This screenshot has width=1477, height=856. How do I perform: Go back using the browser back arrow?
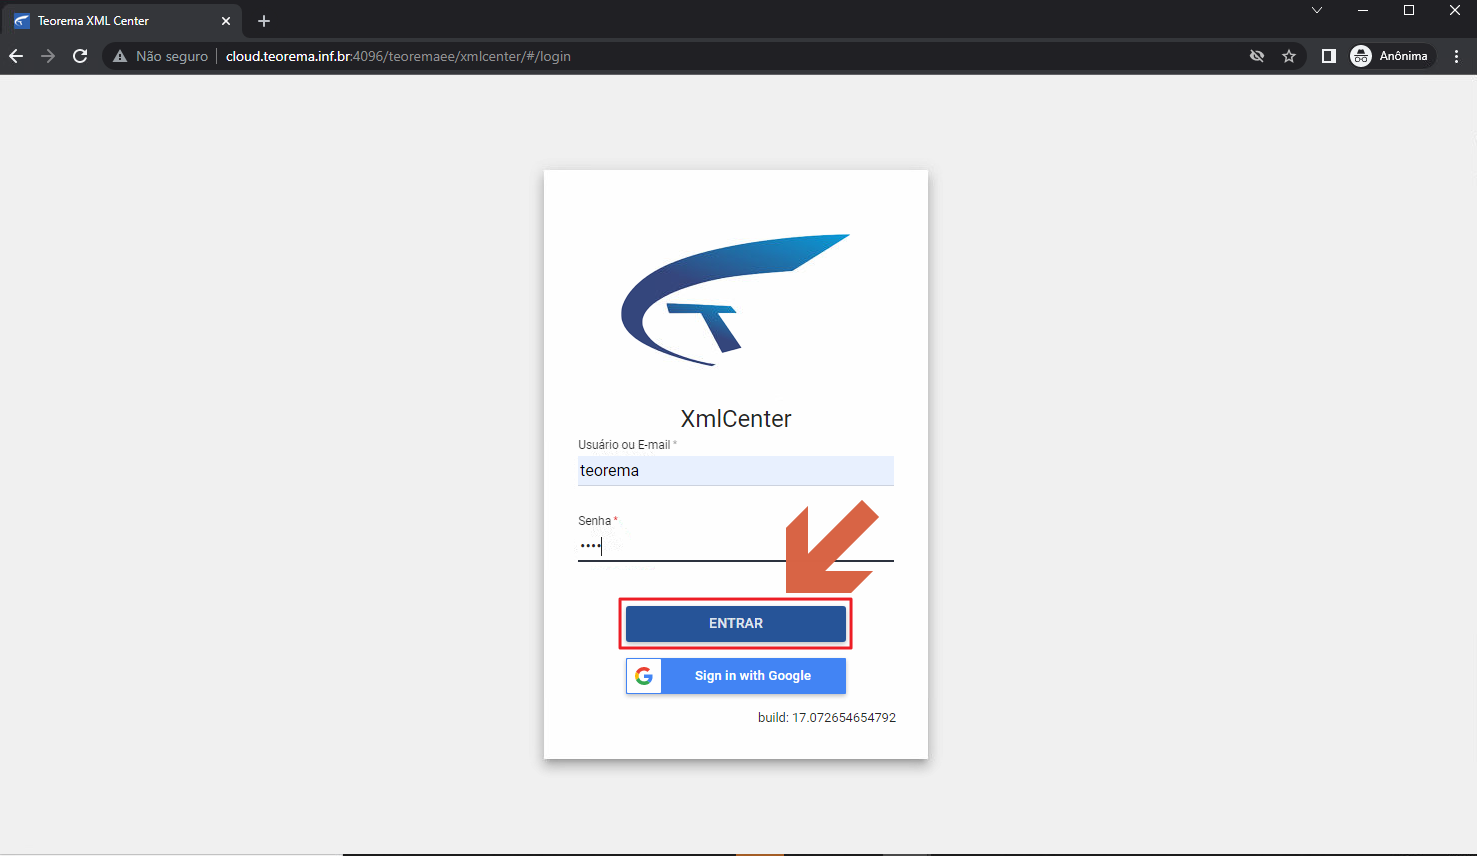click(x=16, y=56)
